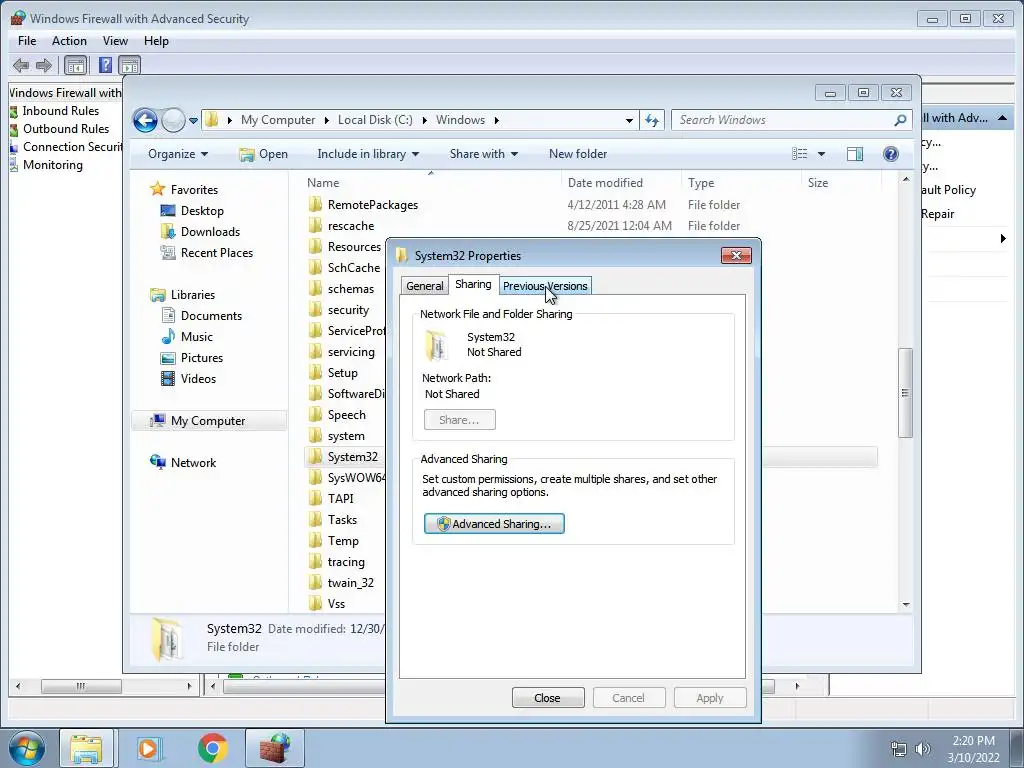1024x768 pixels.
Task: Collapse the Actions header arrow in Firewall pane
Action: point(1002,118)
